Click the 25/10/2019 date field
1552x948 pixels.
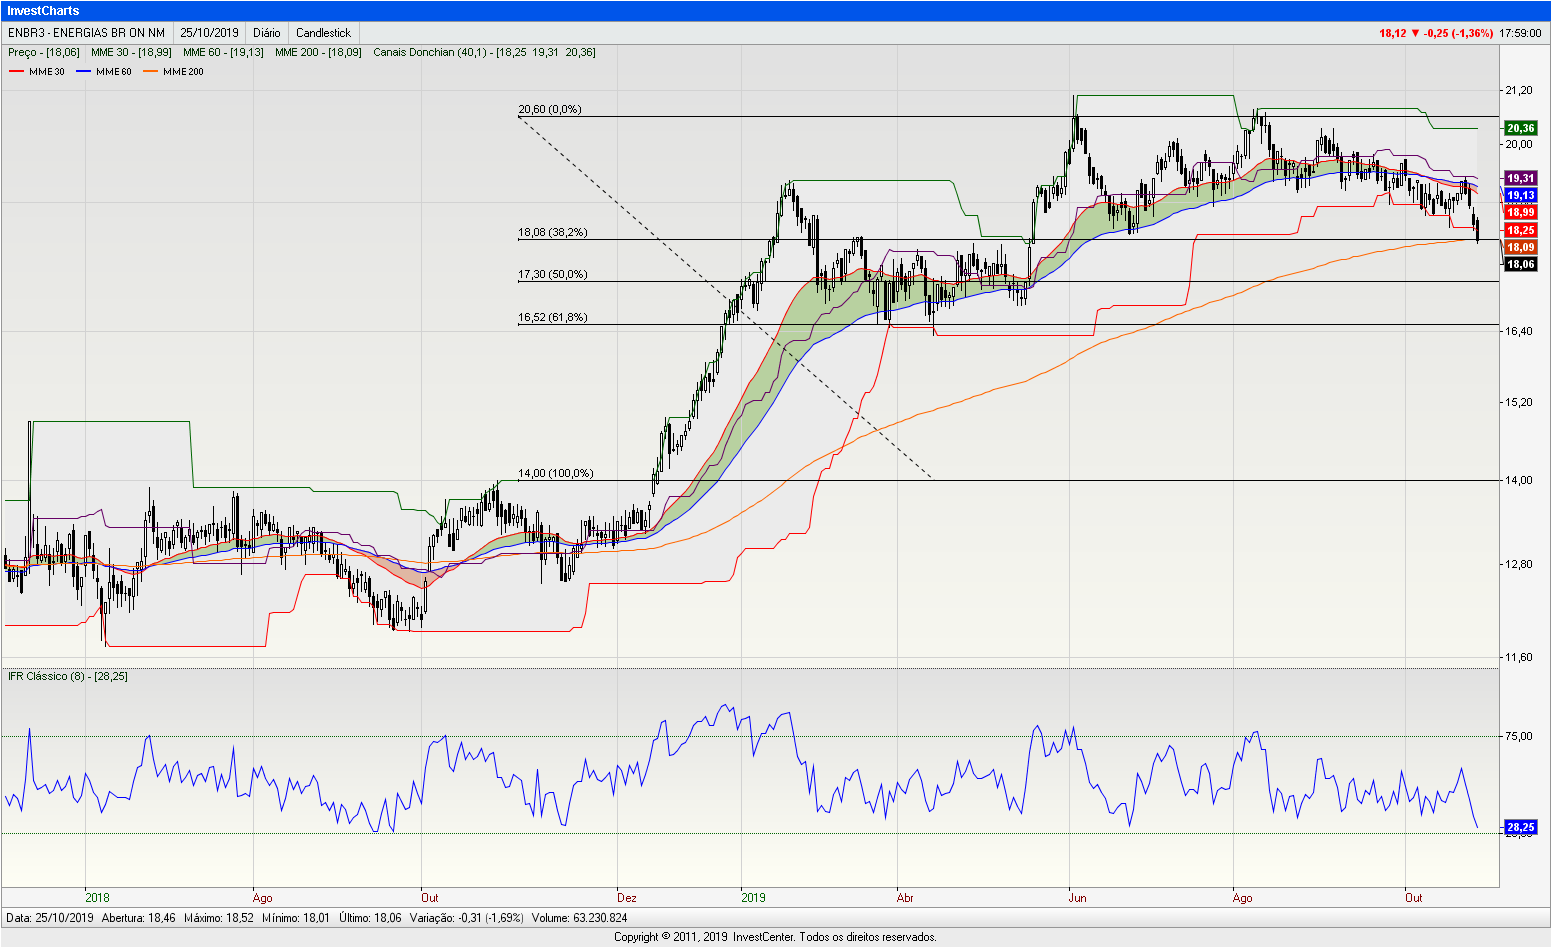coord(209,33)
